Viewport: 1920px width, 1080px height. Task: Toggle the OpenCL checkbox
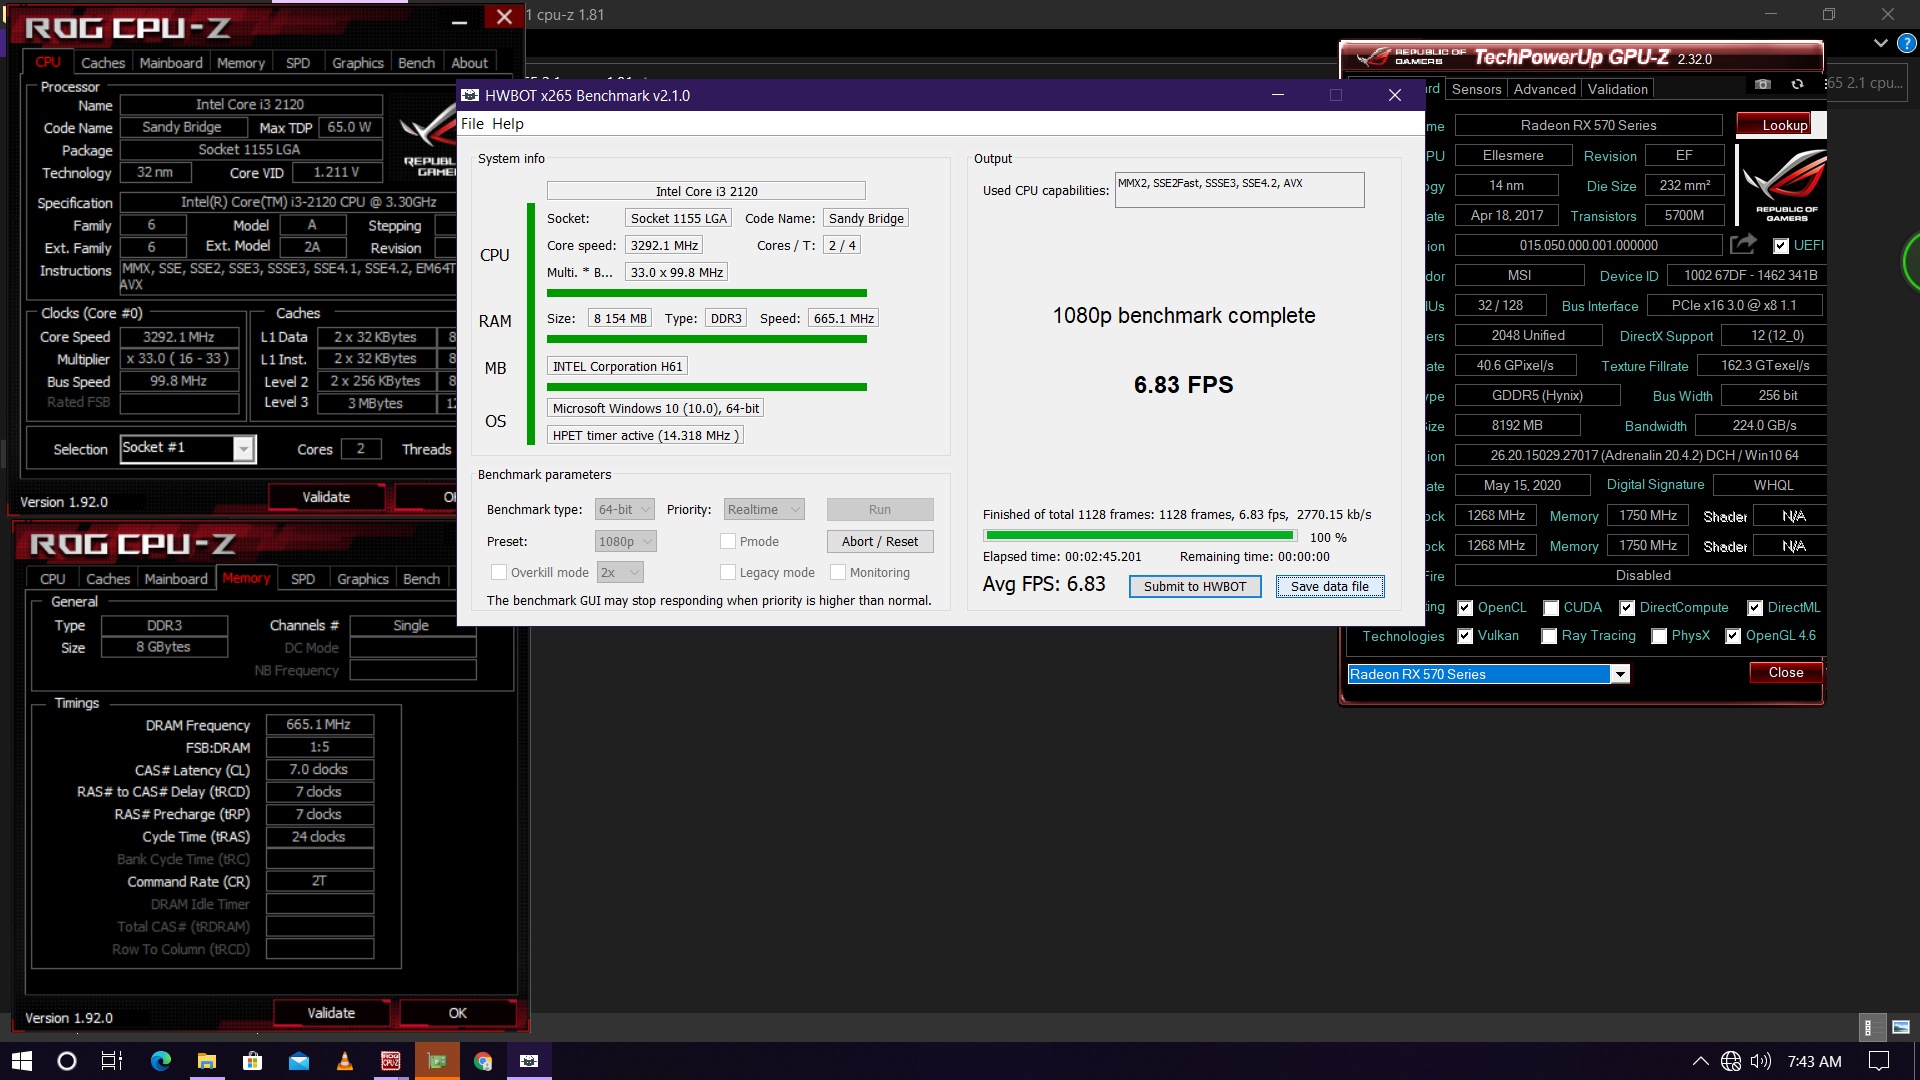point(1465,608)
